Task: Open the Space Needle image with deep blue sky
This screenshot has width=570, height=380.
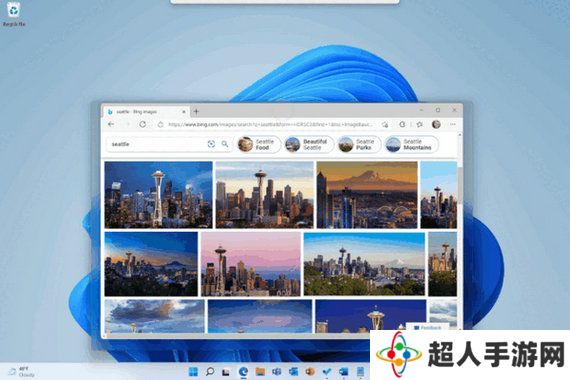Action: pos(371,316)
